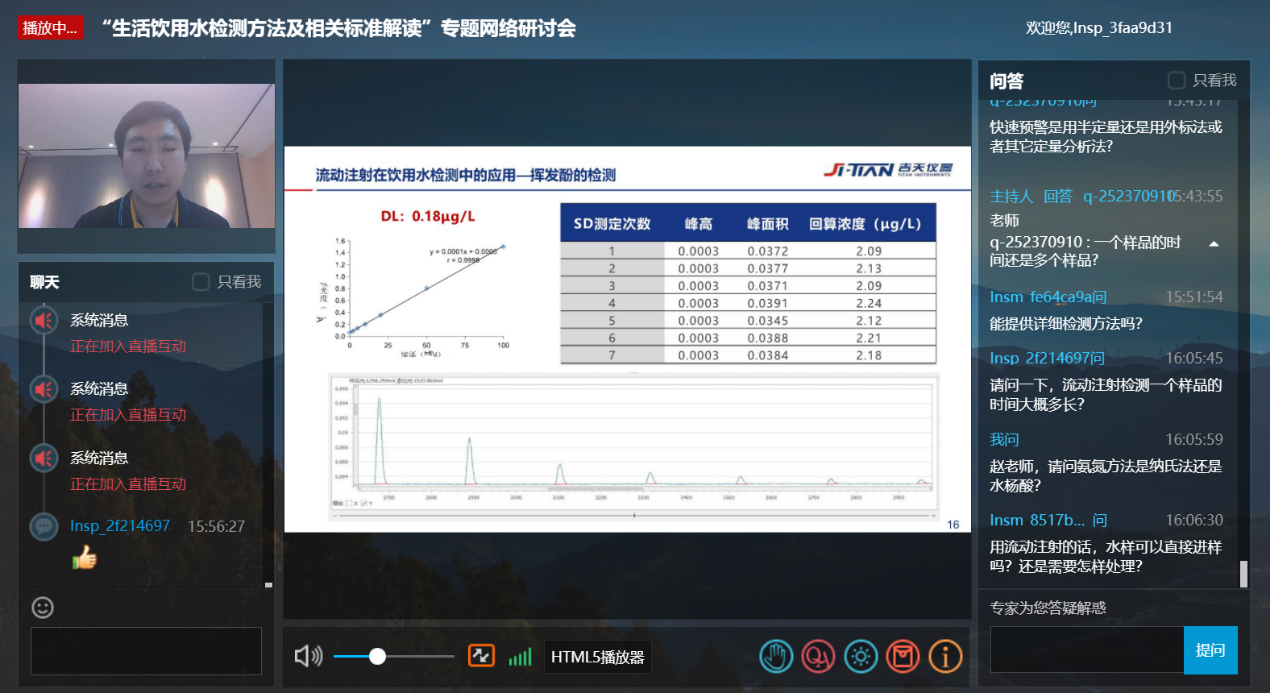Click the orange fullscreen toggle icon
This screenshot has width=1270, height=693.
point(481,656)
